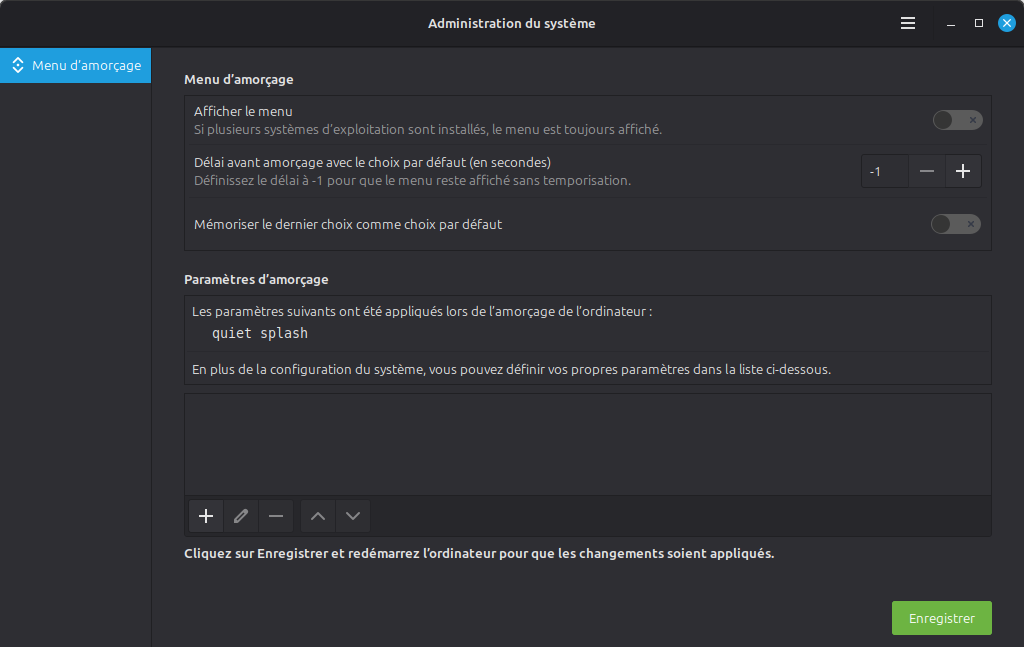Remove a boot parameter with the minus icon
Screen dimensions: 1024x647
[275, 516]
